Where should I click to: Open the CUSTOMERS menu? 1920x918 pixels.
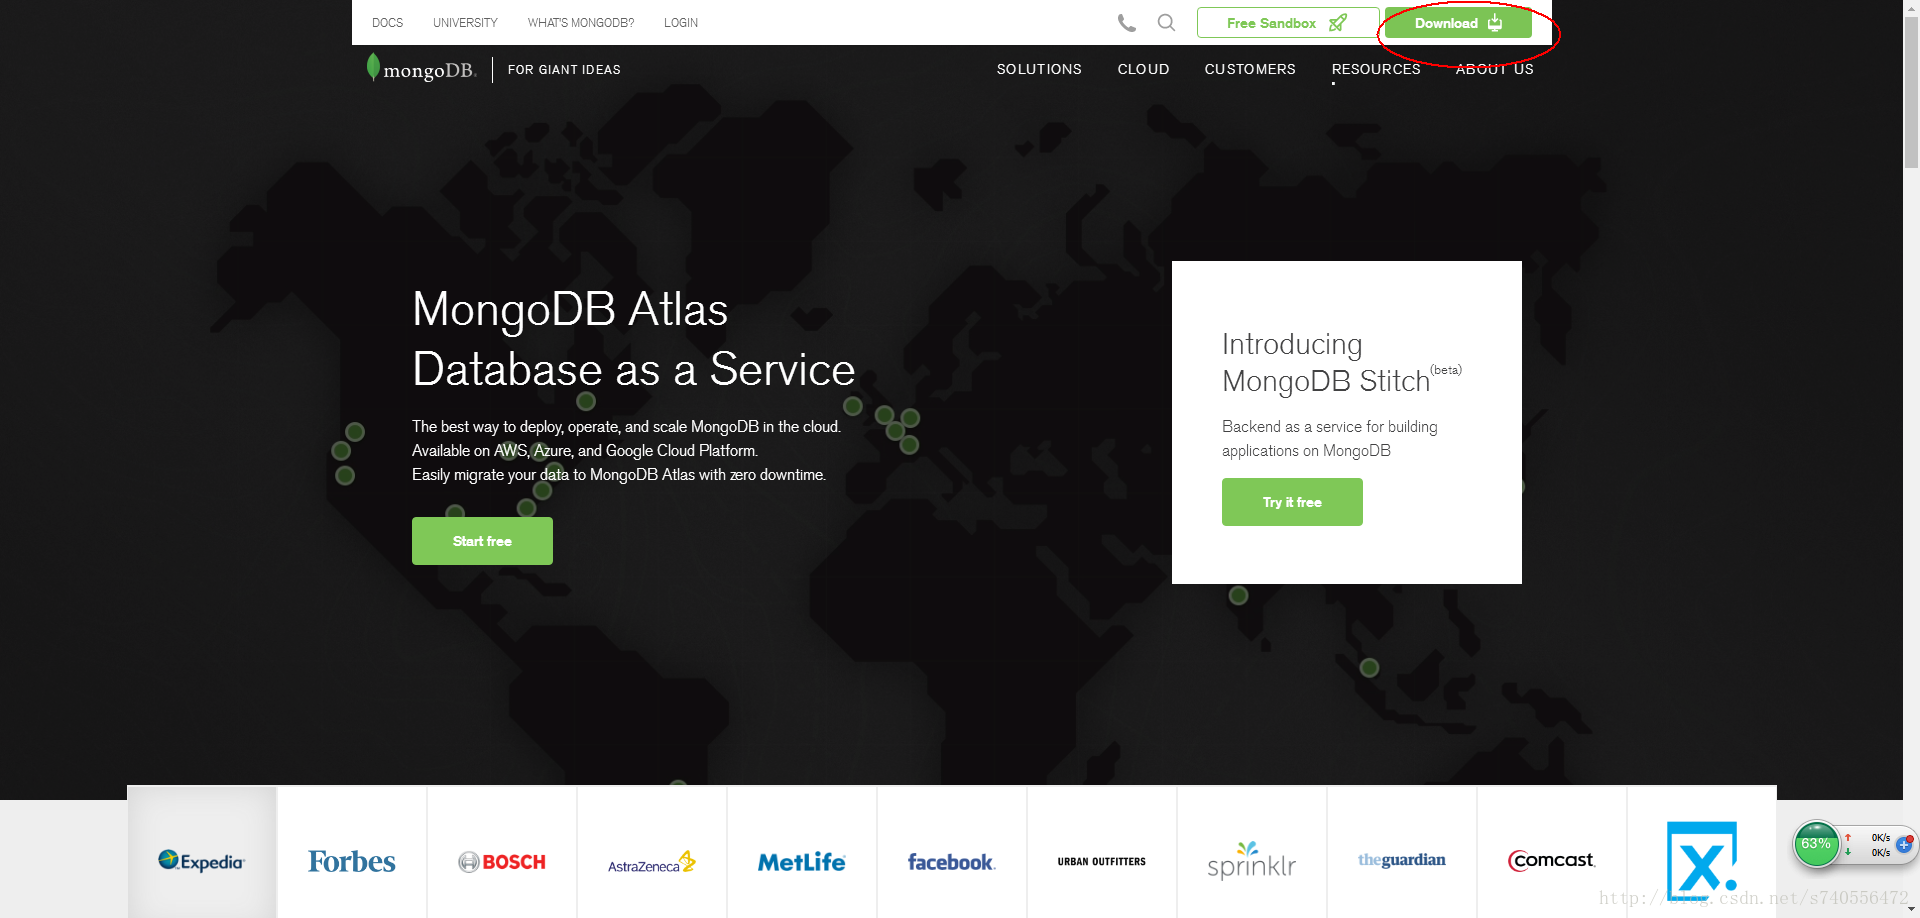coord(1250,69)
